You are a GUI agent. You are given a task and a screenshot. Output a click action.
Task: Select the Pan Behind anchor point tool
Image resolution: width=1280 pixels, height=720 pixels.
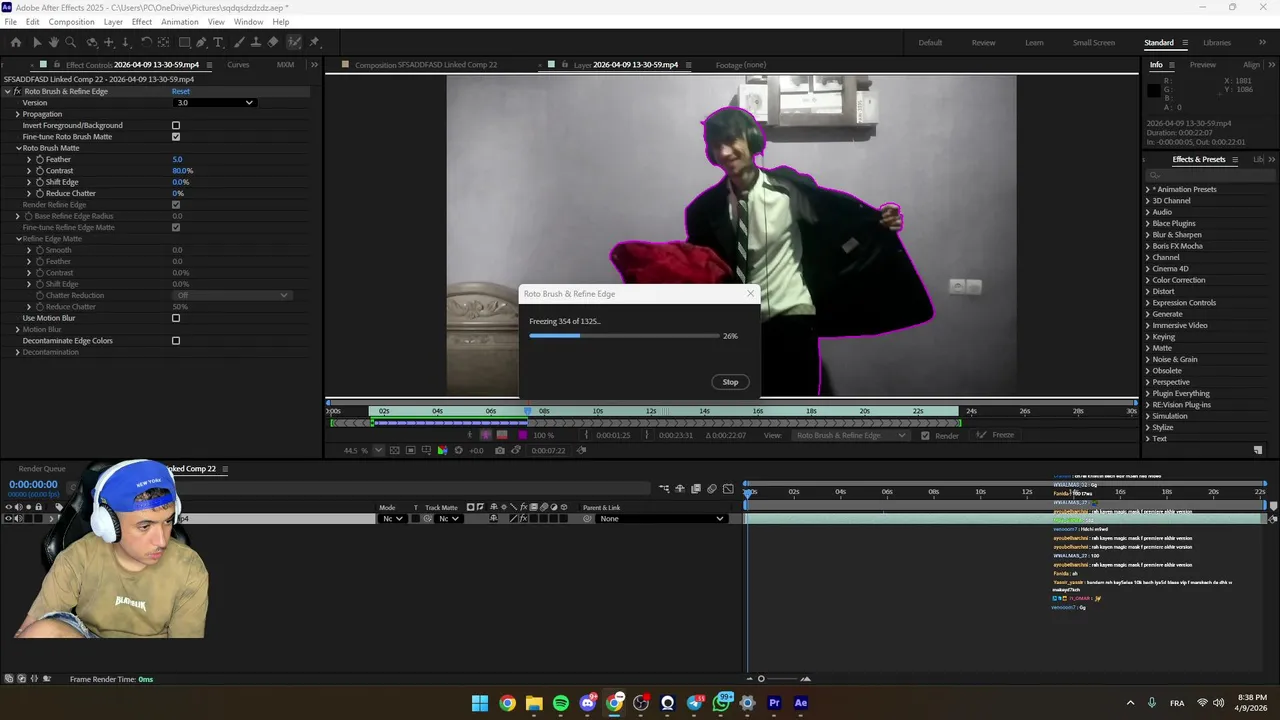163,42
